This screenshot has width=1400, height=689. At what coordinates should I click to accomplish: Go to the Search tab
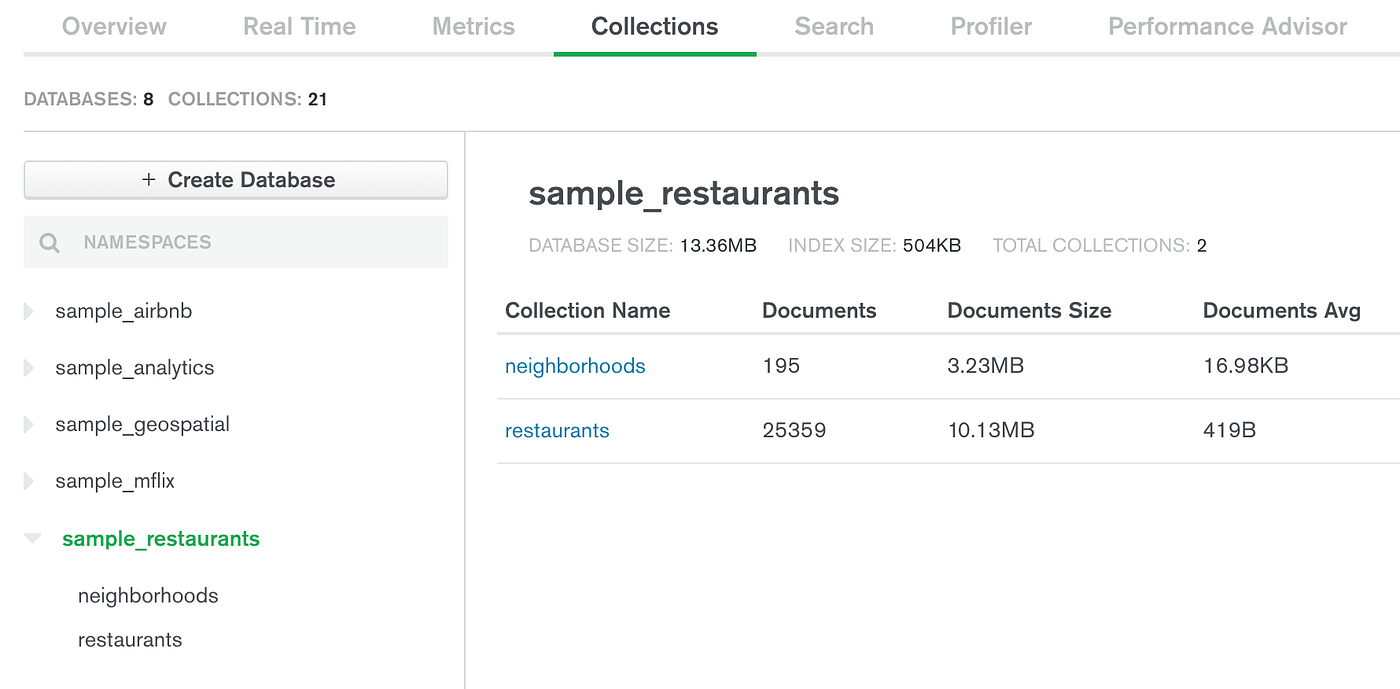click(834, 26)
